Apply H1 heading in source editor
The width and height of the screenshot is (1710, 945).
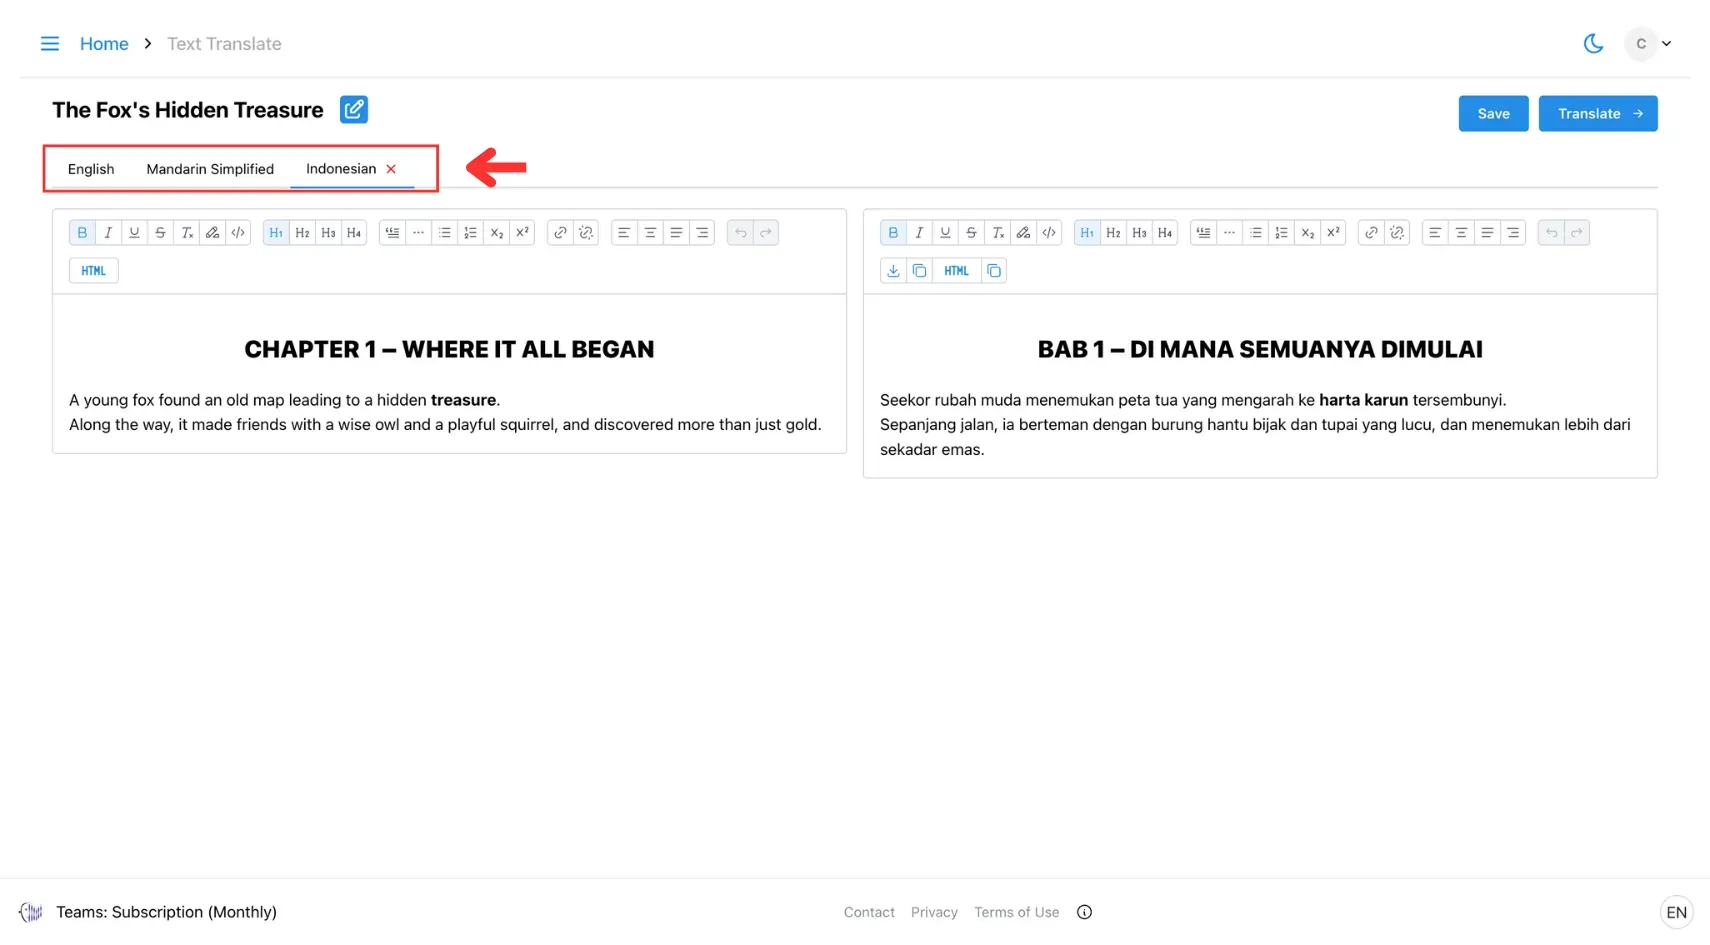coord(276,233)
